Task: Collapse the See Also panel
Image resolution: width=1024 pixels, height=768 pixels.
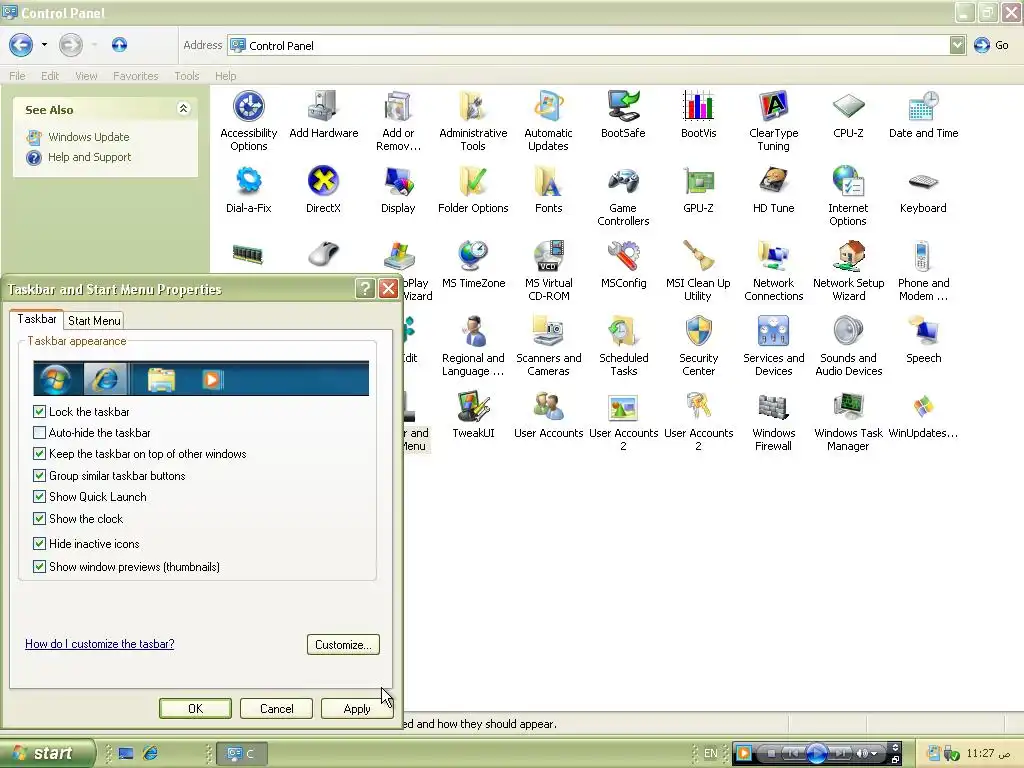Action: click(184, 109)
